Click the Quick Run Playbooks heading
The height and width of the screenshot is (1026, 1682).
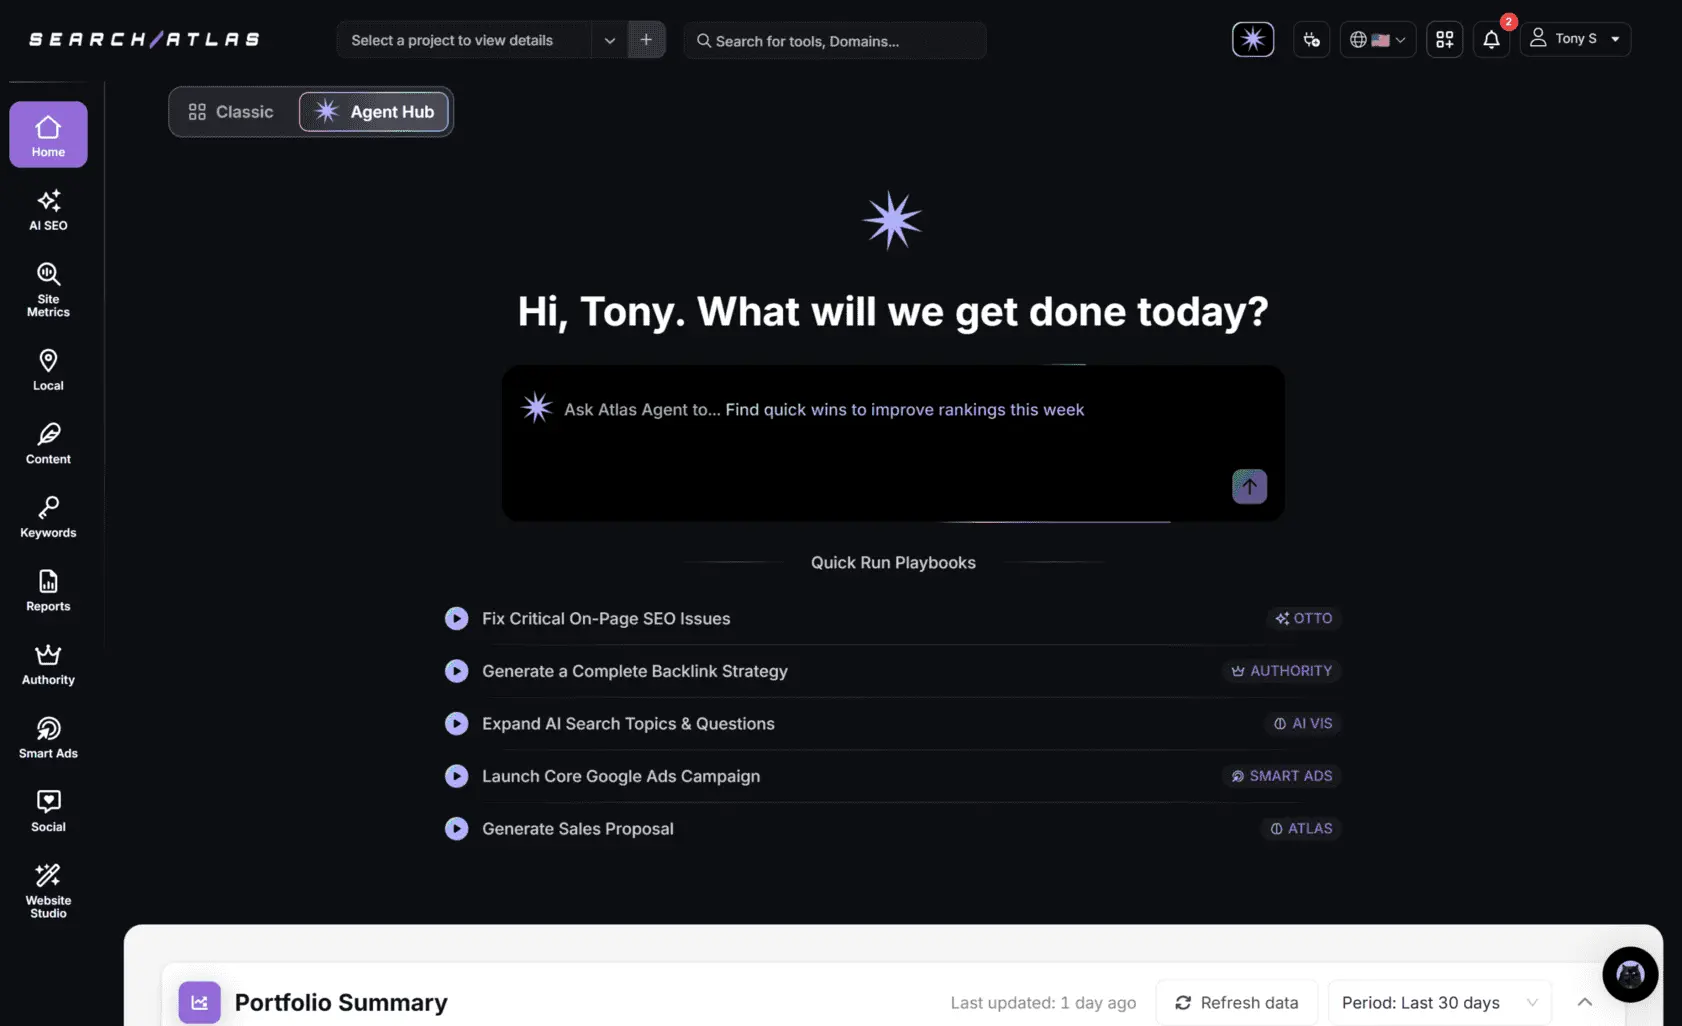[893, 562]
